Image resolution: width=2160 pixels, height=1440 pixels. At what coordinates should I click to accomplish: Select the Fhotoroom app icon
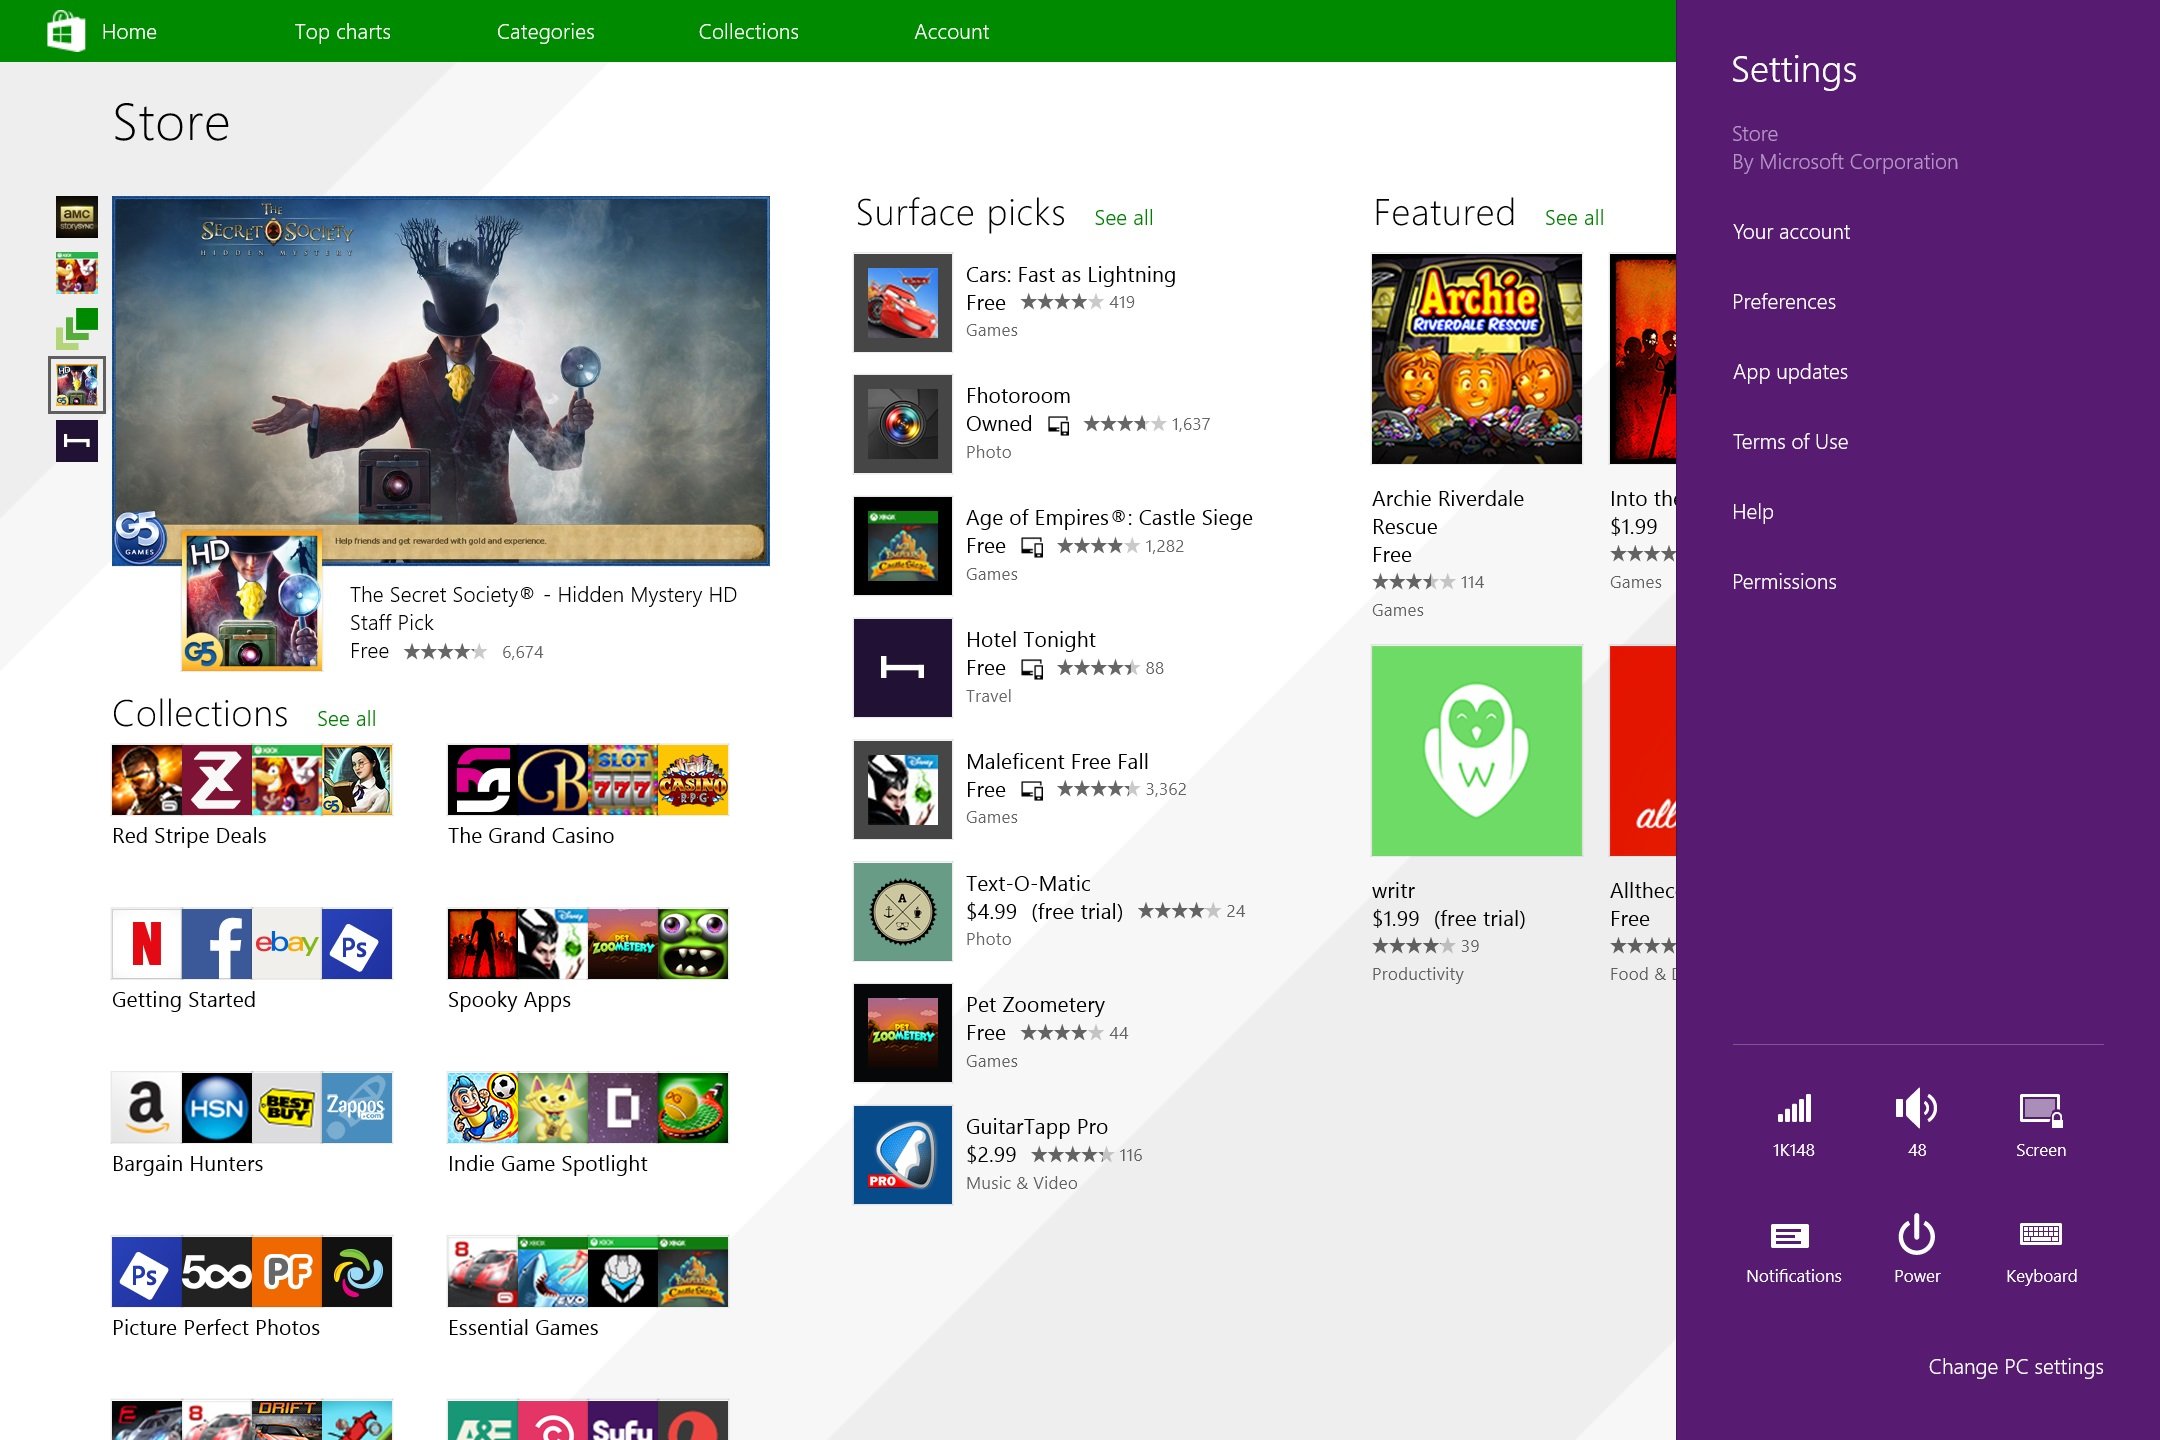click(901, 423)
